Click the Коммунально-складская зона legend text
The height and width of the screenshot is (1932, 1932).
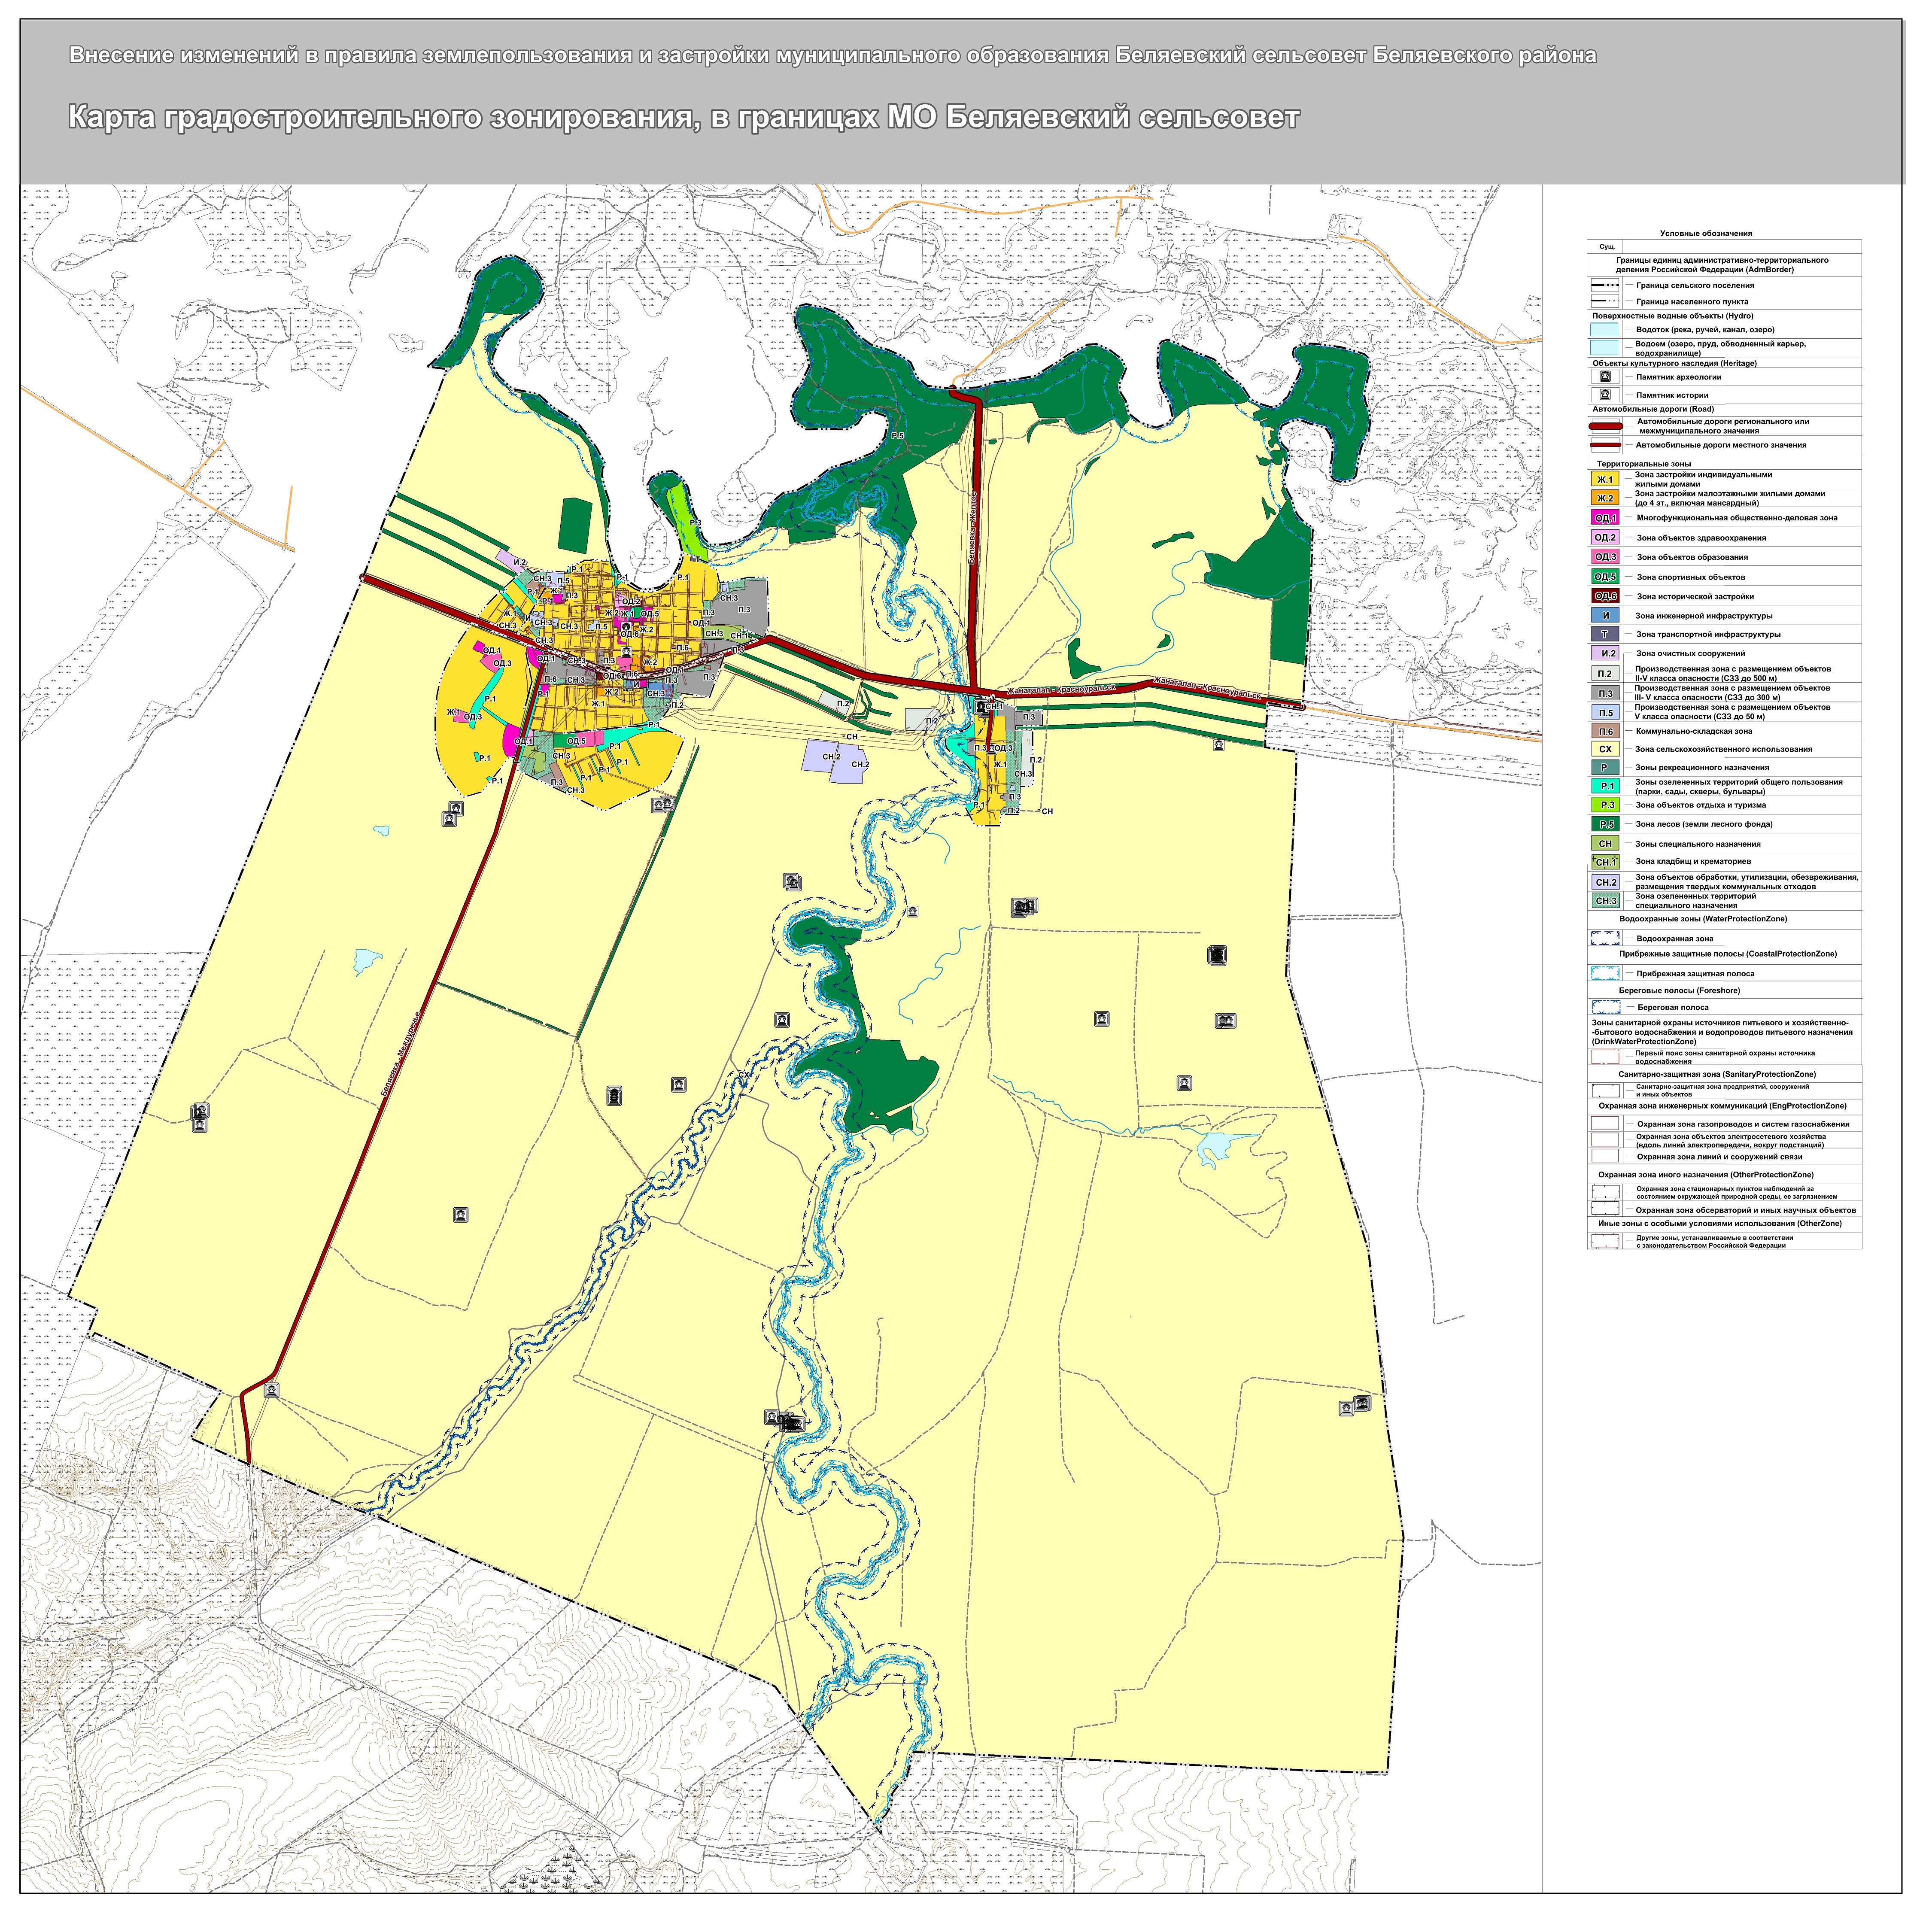tap(1694, 731)
